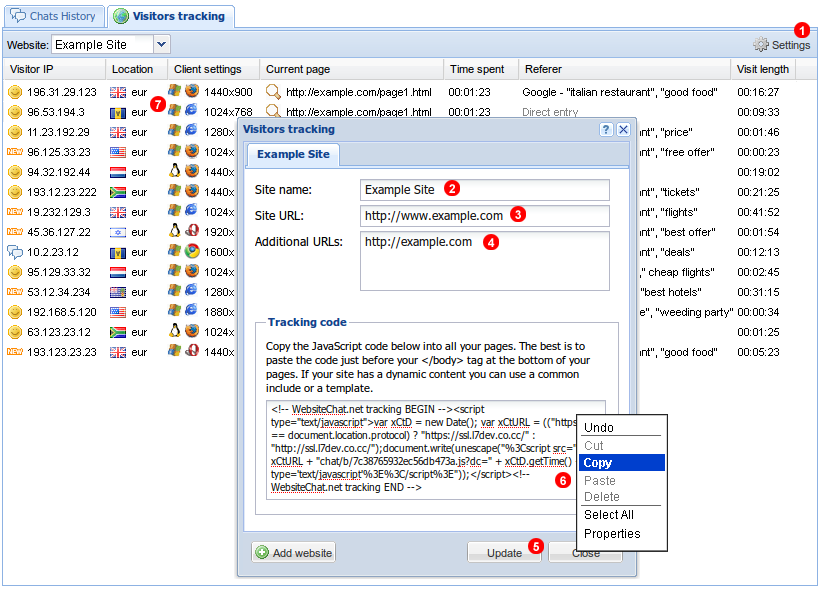Click the page URL in the 196.31.29.123 row
The height and width of the screenshot is (591, 821).
tap(359, 92)
